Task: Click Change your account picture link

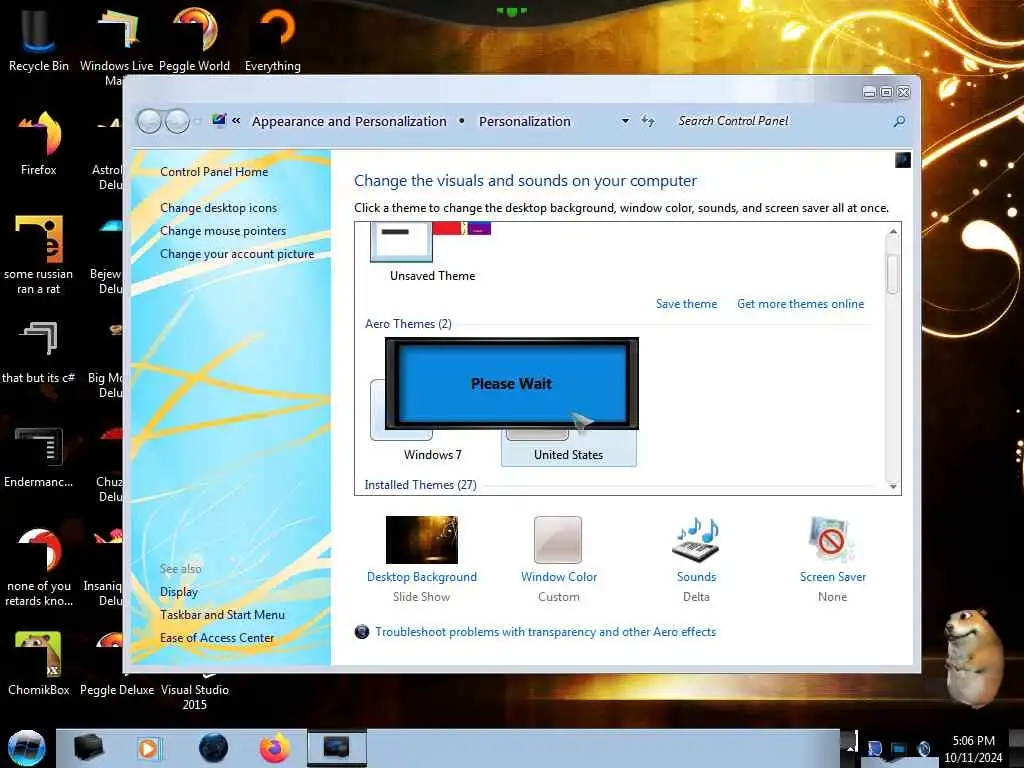Action: coord(237,254)
